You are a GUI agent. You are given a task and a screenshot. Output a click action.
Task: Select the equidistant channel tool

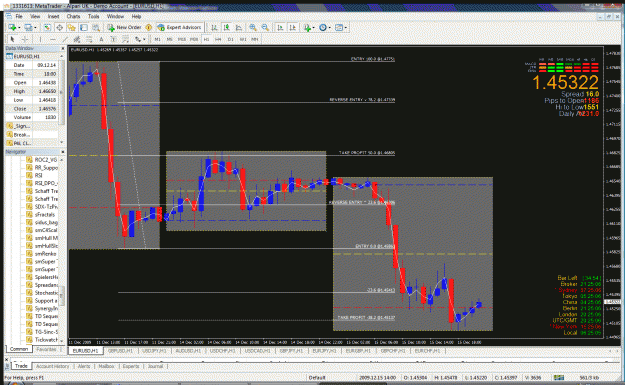(77, 39)
